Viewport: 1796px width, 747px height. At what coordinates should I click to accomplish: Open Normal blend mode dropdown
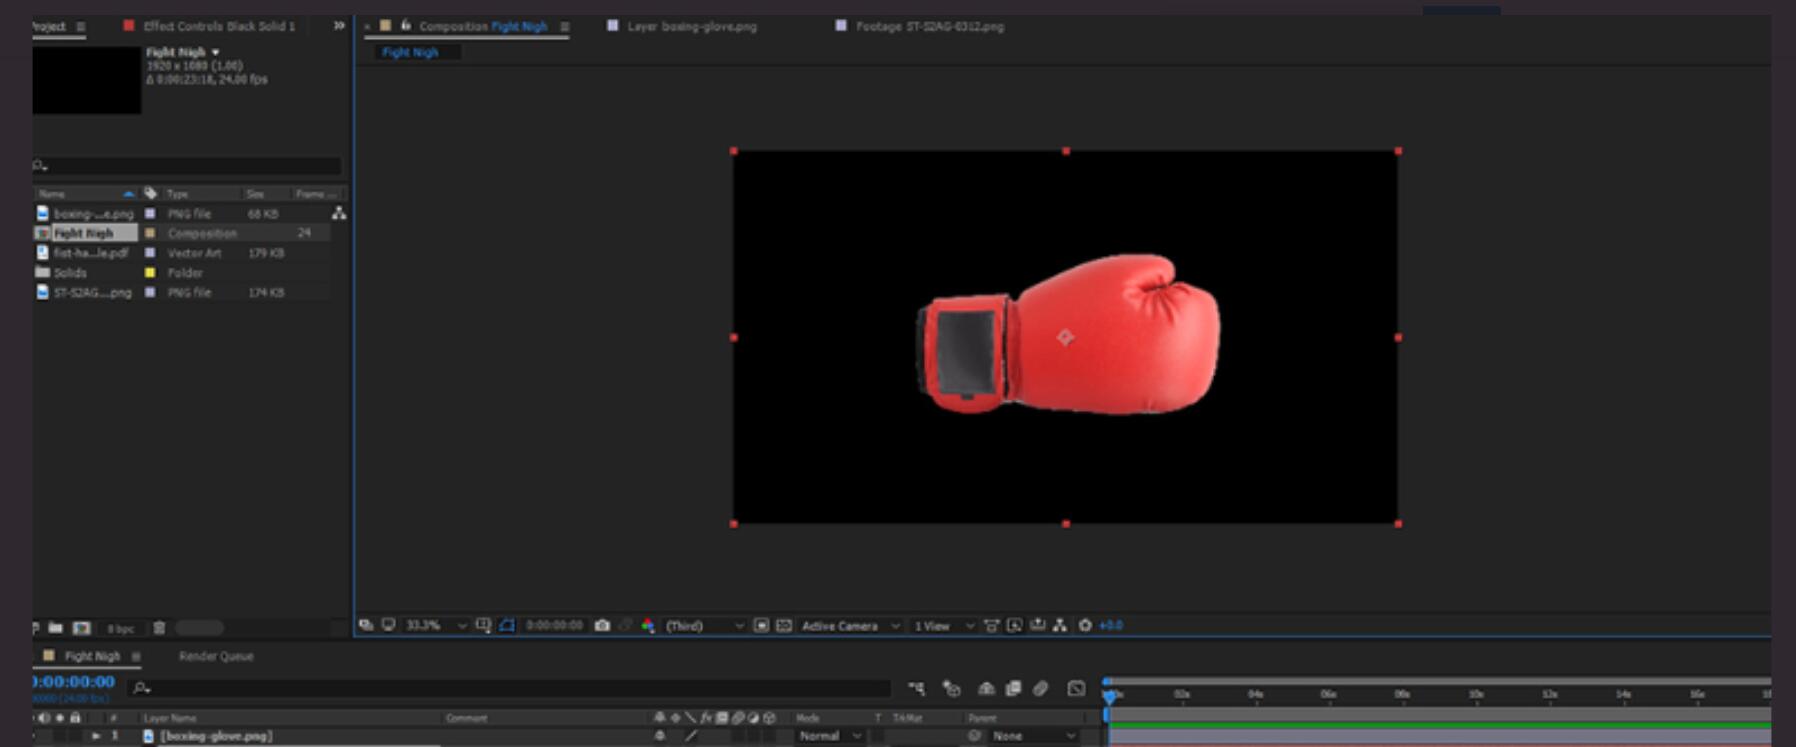click(x=830, y=736)
